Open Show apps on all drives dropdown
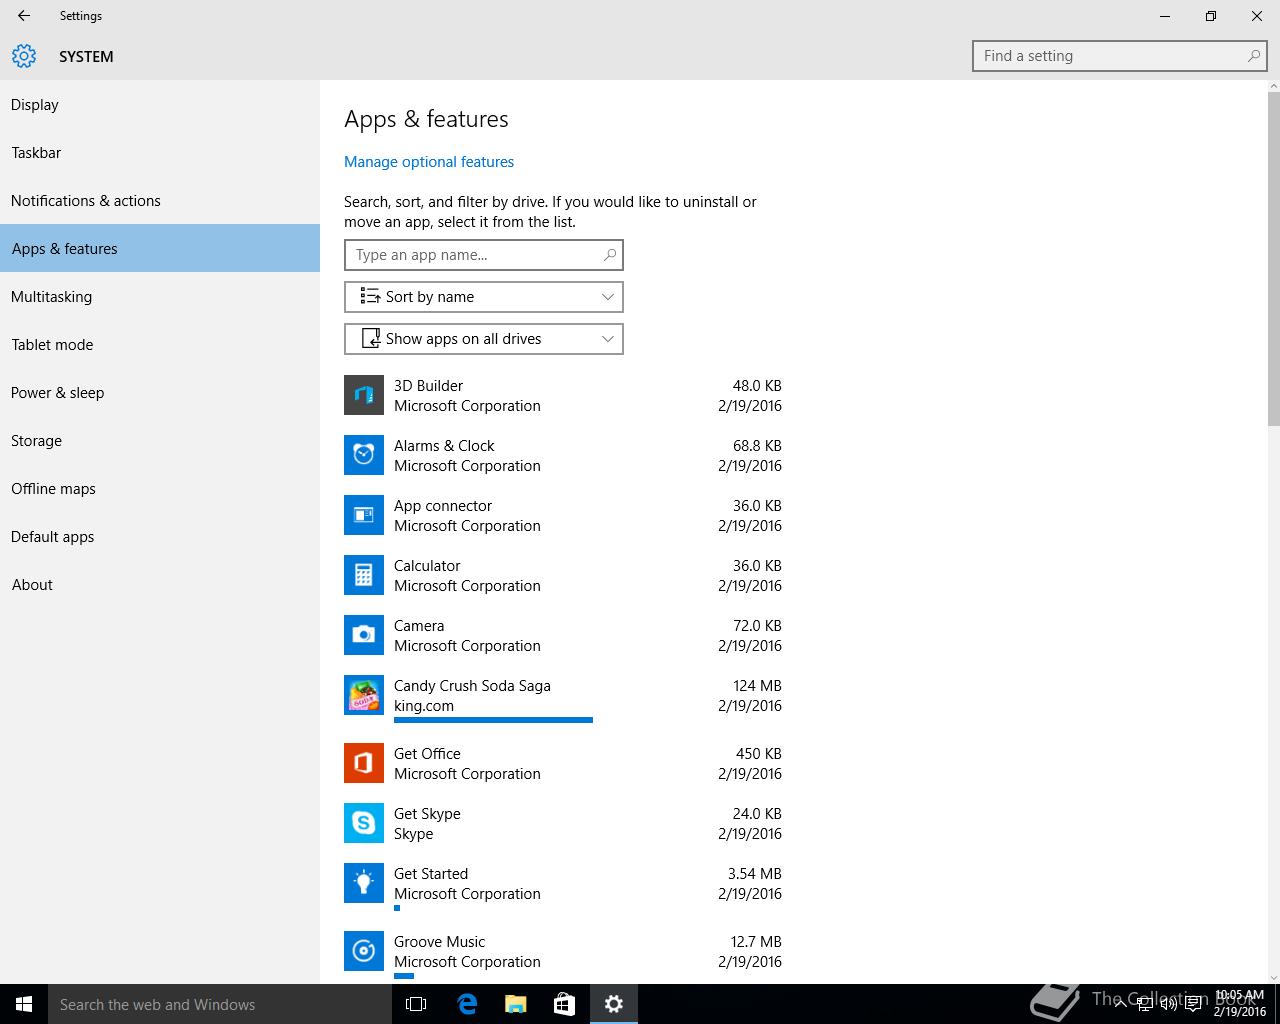Screen dimensions: 1280x1024 484,339
